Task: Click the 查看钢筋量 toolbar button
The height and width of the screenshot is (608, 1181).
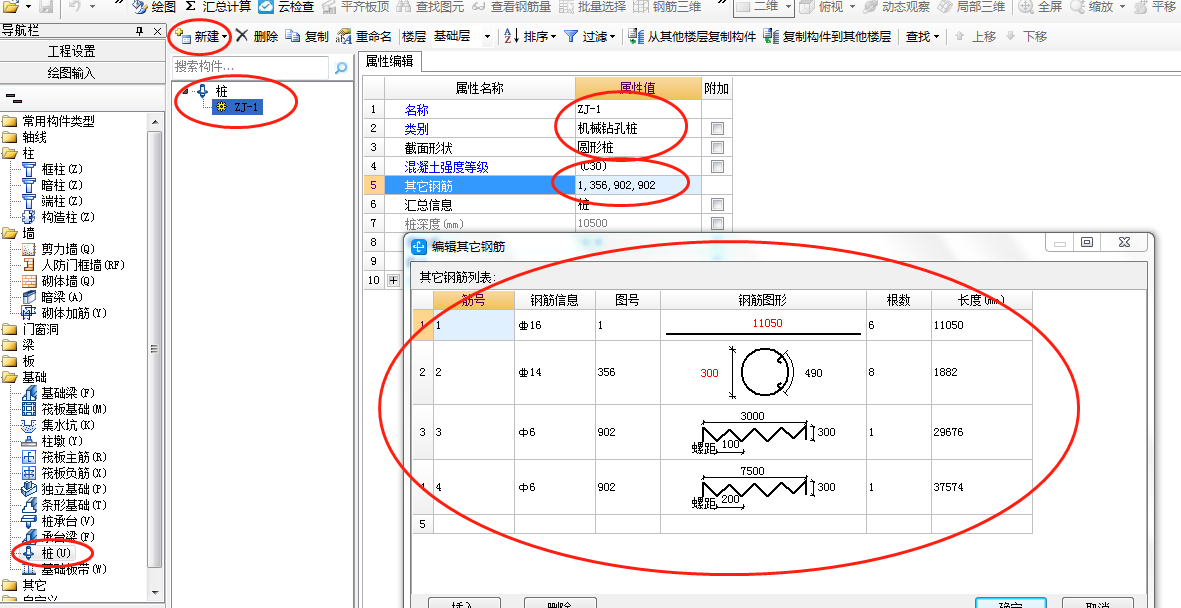Action: (511, 7)
